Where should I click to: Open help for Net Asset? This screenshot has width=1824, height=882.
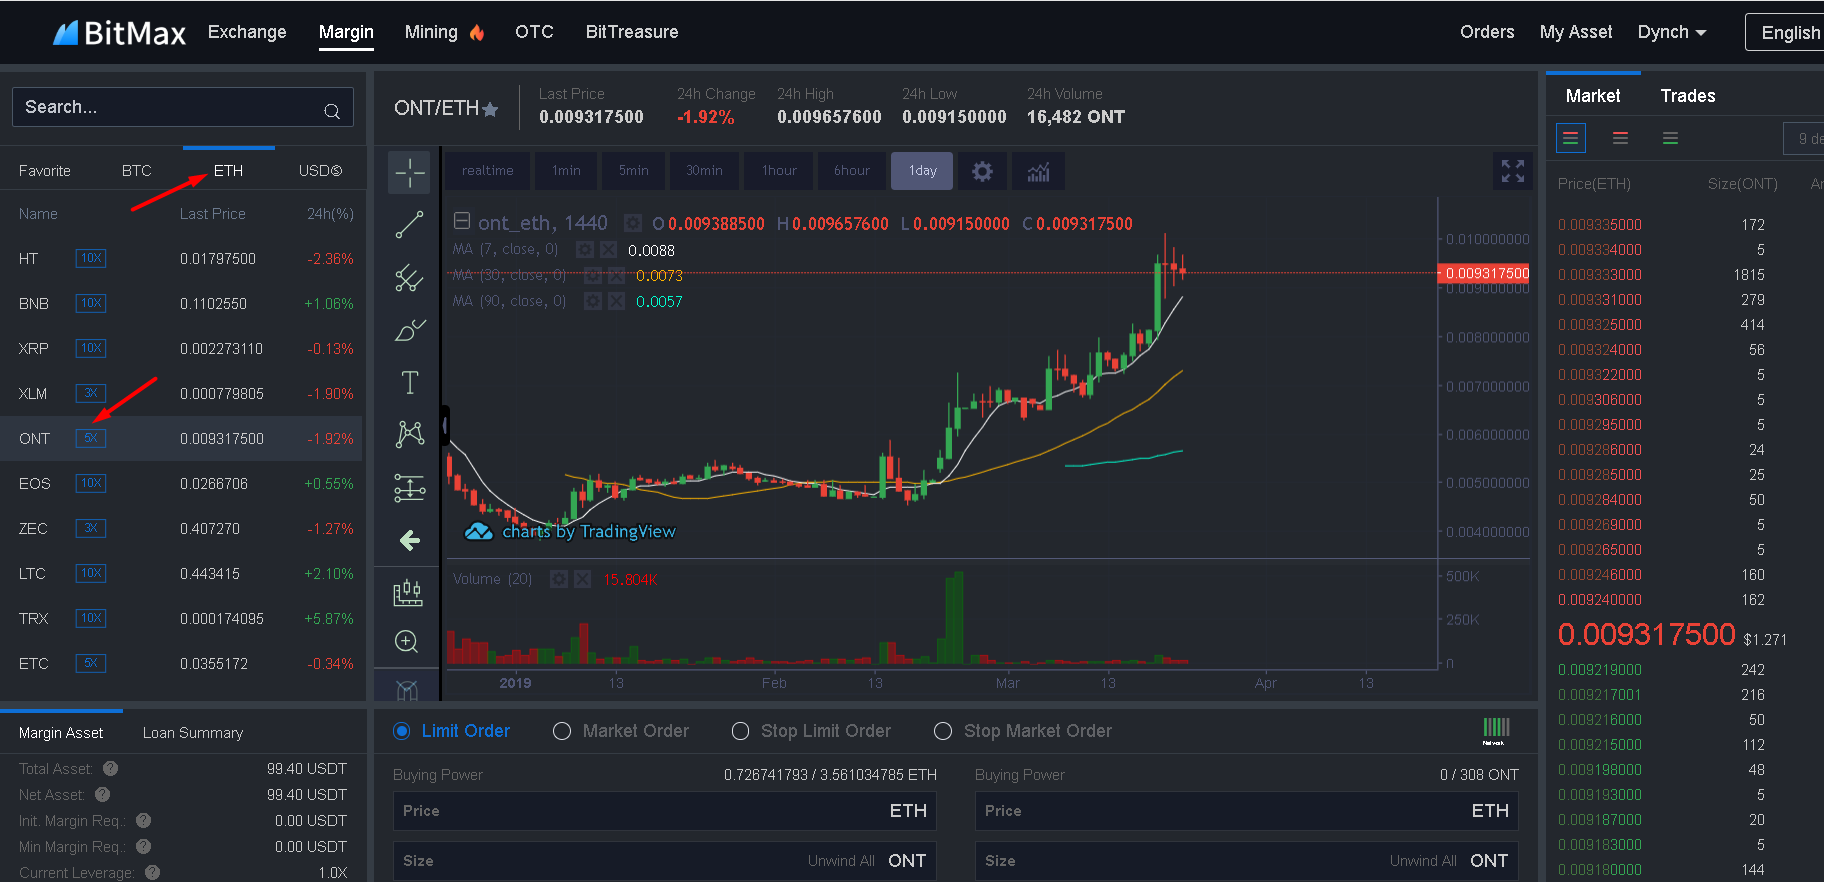[103, 794]
